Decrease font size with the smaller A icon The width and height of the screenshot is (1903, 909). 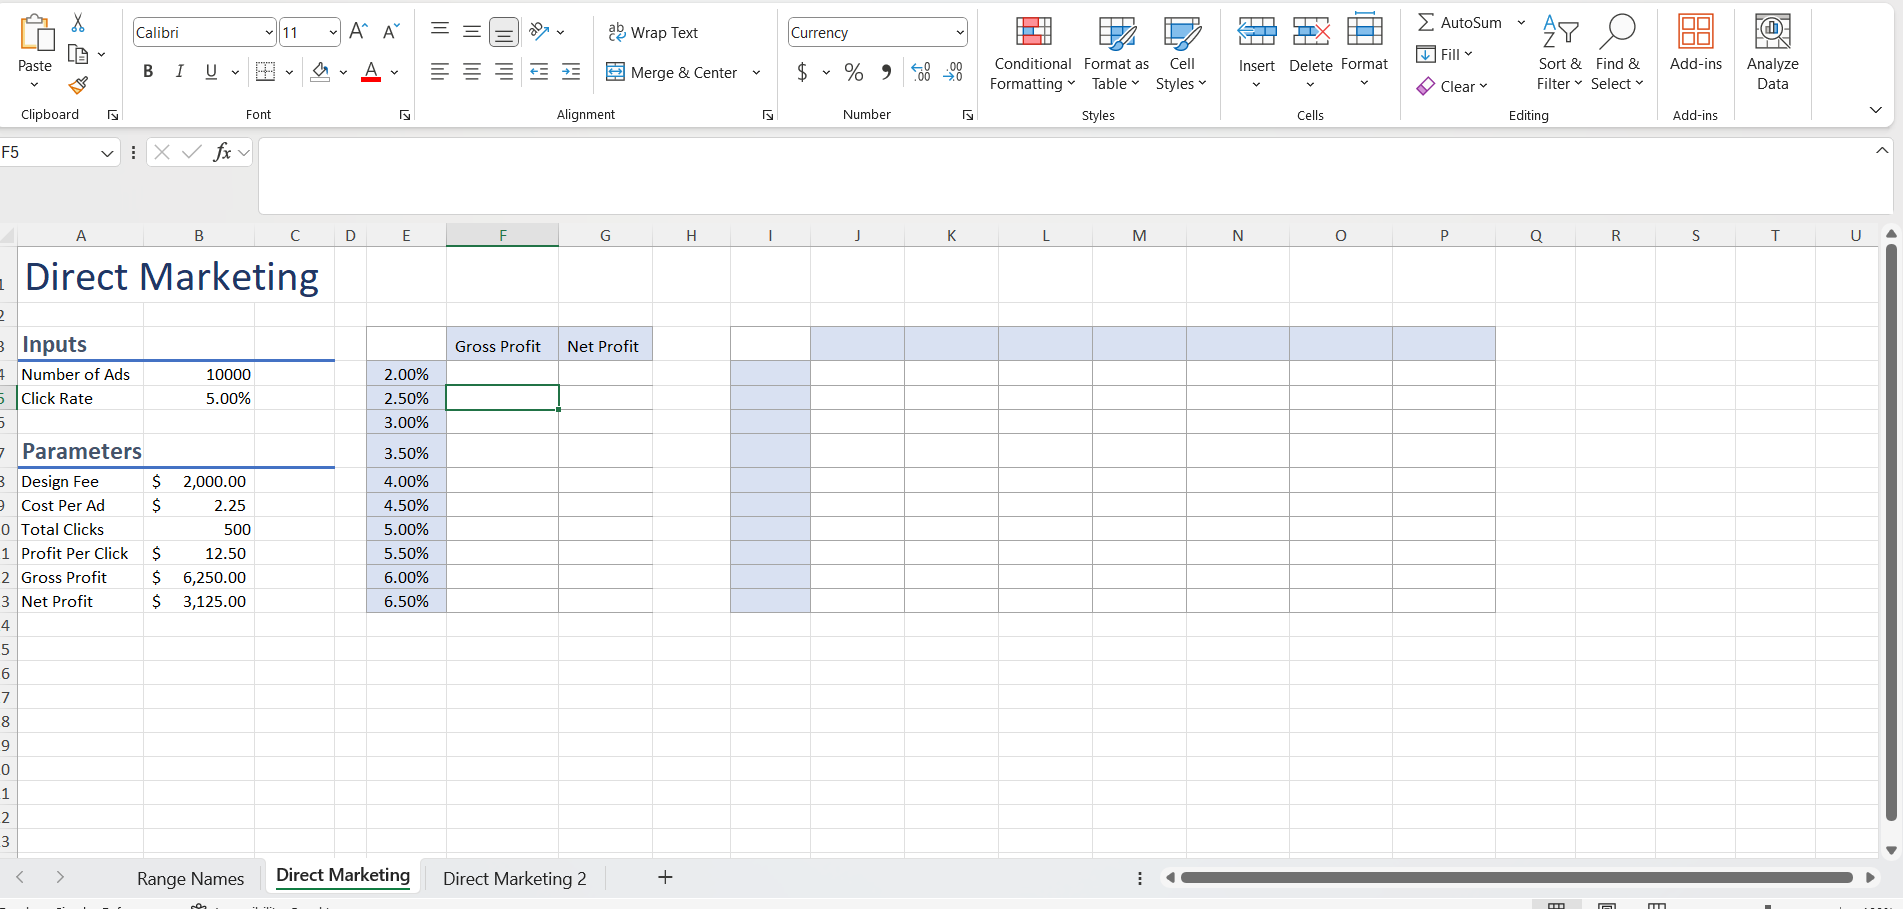pos(390,32)
